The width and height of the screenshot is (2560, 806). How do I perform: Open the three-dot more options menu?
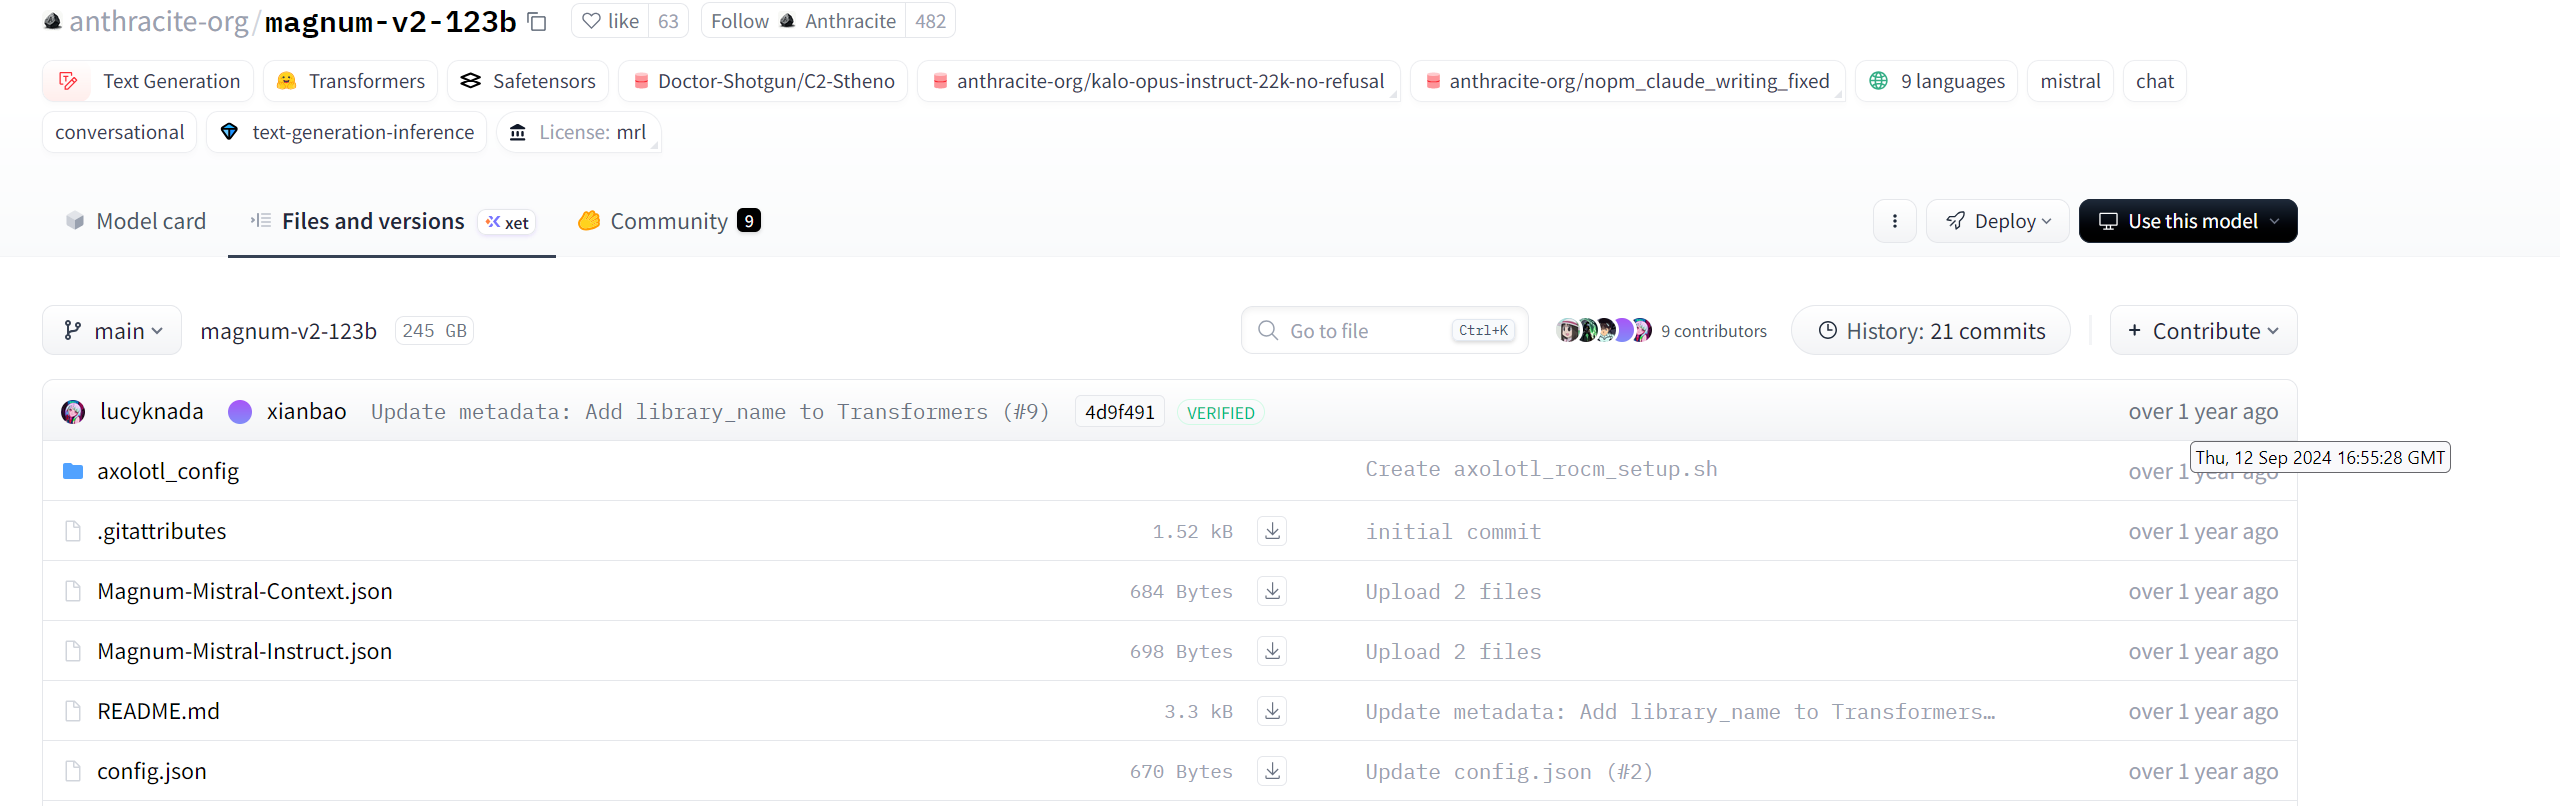[x=1895, y=221]
